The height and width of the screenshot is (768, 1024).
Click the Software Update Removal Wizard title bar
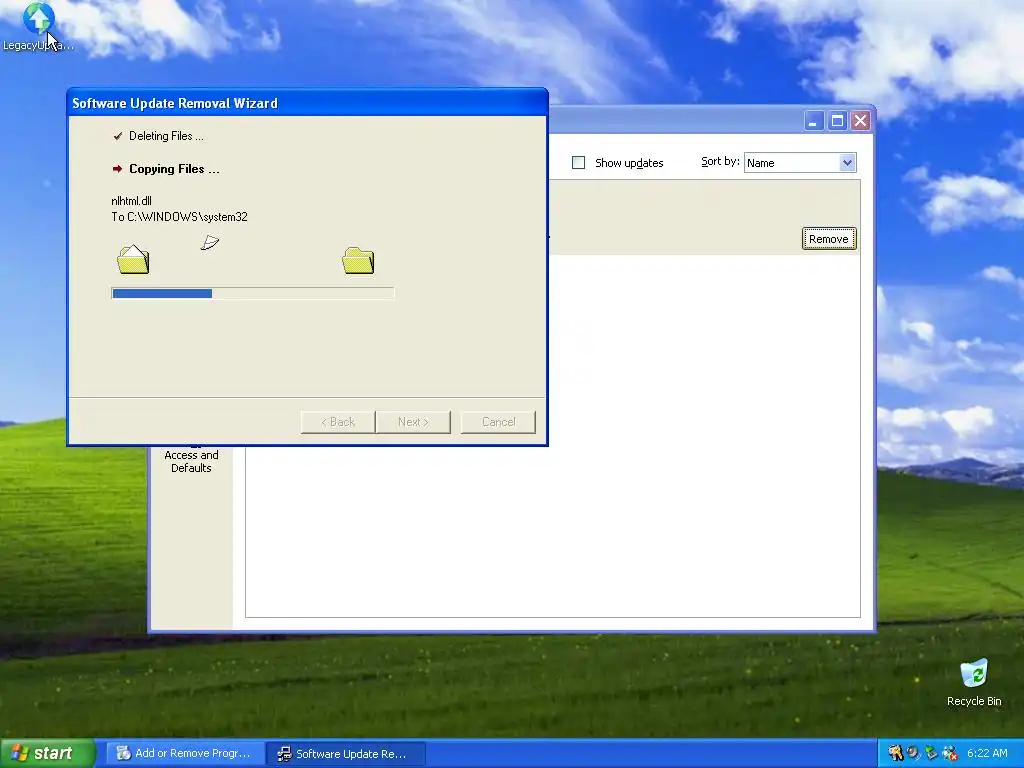coord(307,103)
